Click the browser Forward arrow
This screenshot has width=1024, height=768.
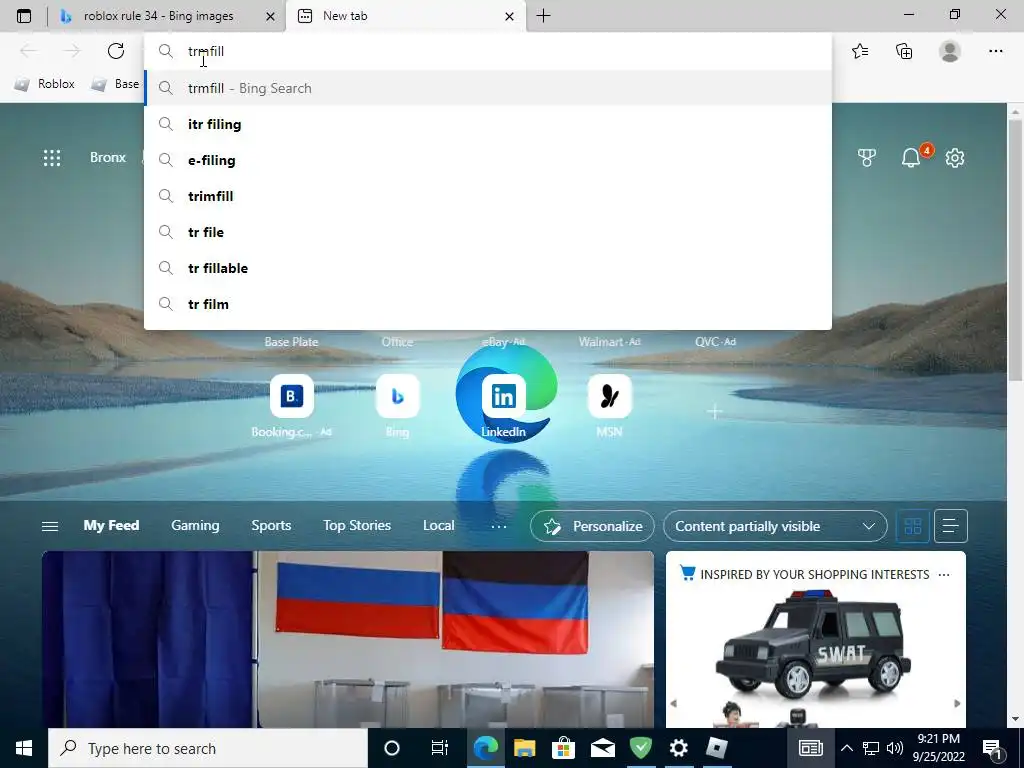[x=72, y=51]
